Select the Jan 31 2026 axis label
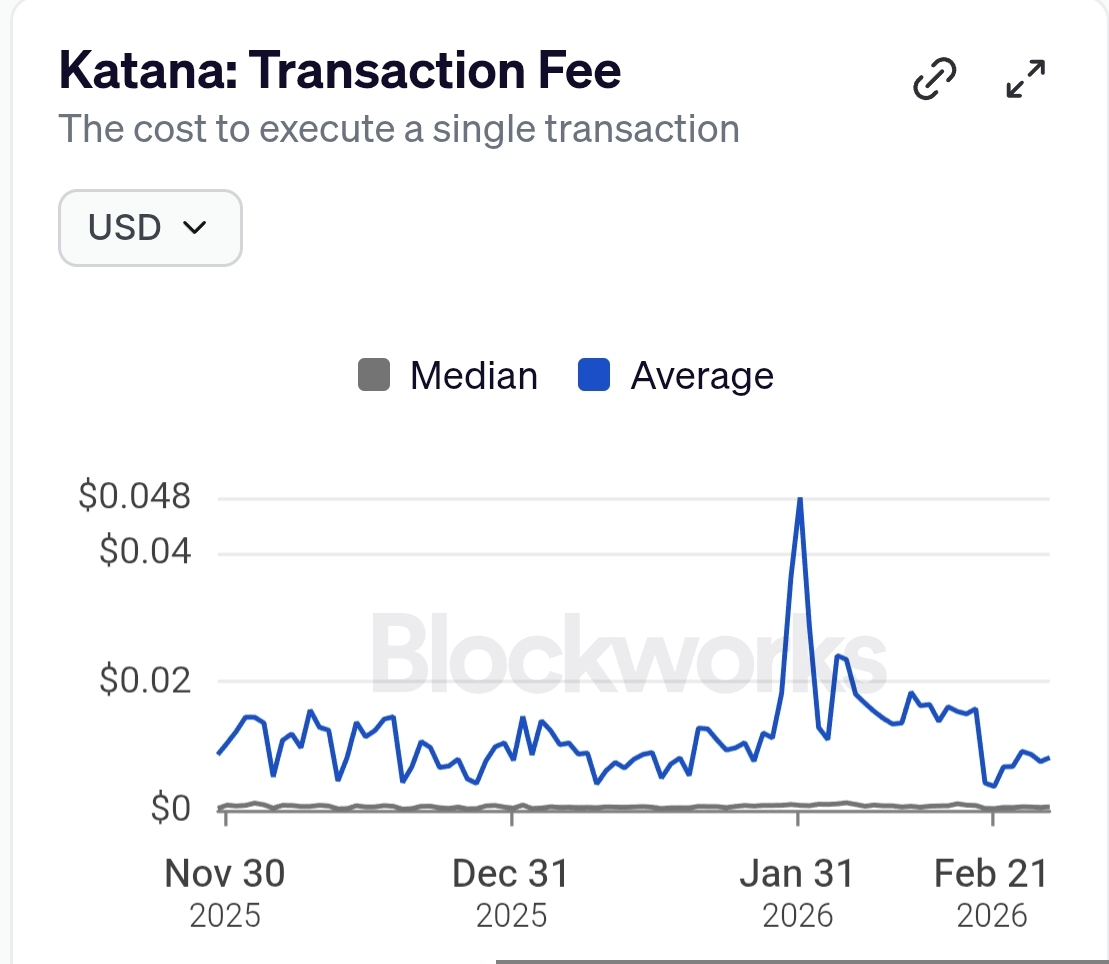 pyautogui.click(x=797, y=888)
